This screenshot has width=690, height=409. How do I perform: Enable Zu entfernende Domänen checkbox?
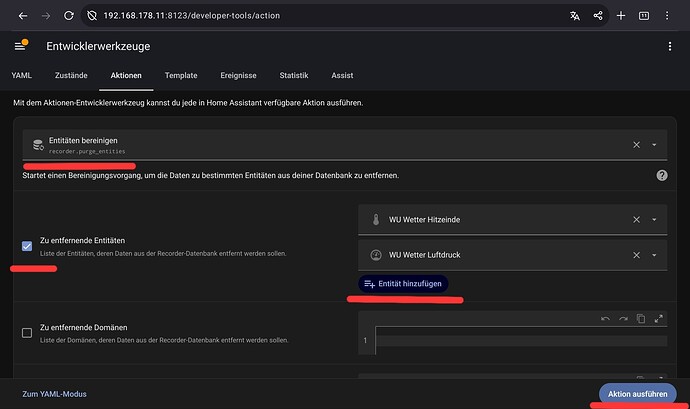point(27,333)
